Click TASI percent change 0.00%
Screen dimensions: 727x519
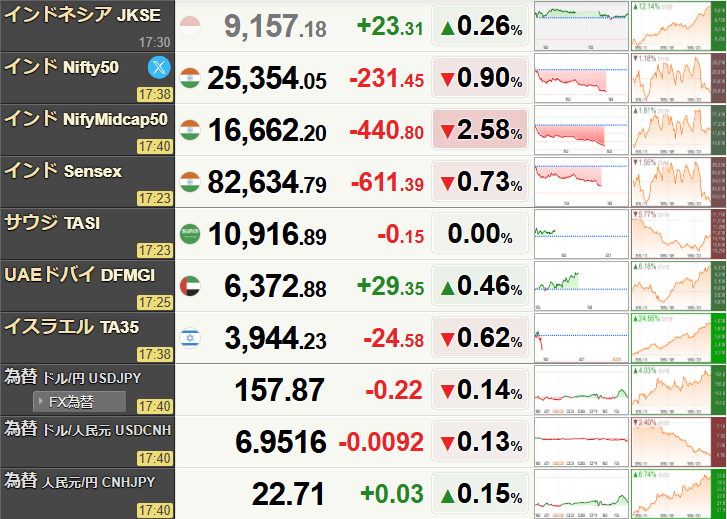pyautogui.click(x=480, y=234)
